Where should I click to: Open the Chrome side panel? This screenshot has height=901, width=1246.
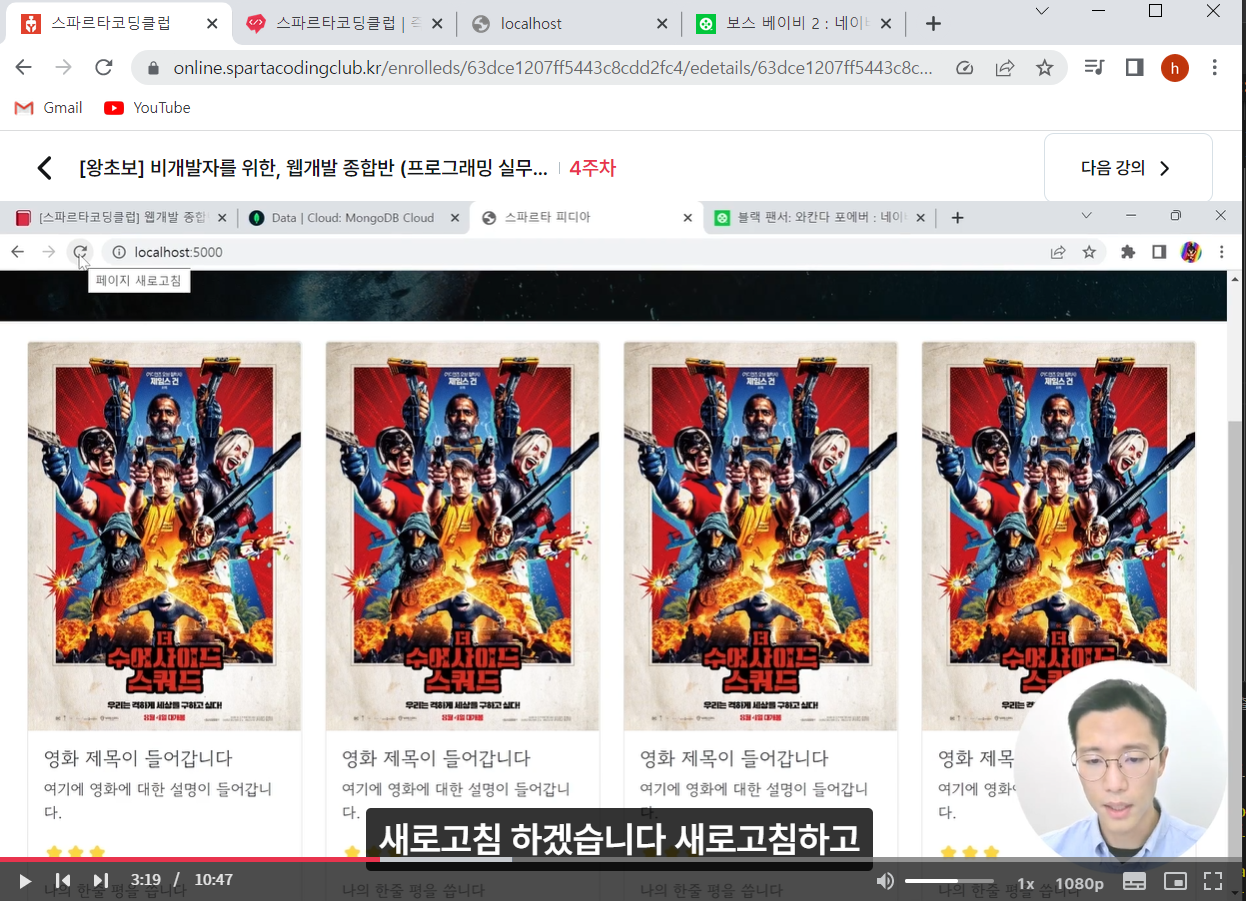click(1135, 68)
